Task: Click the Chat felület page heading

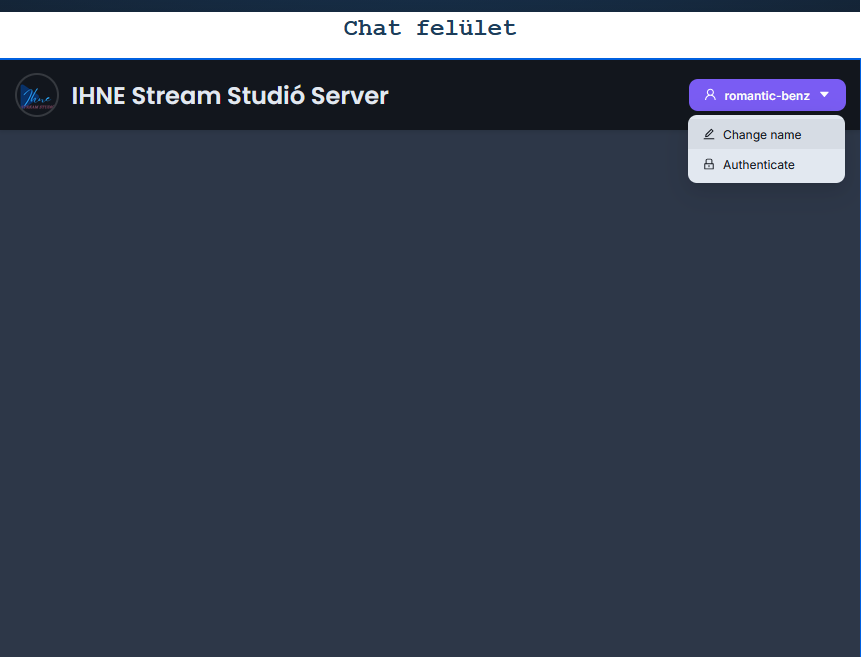Action: pos(430,28)
